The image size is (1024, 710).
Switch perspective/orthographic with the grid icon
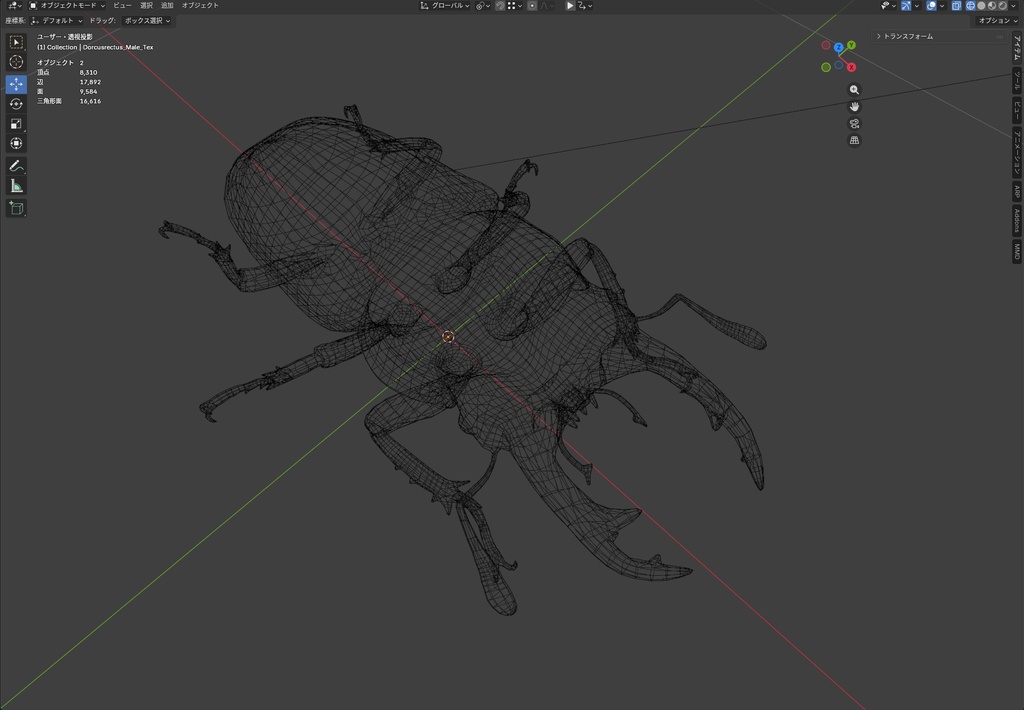coord(854,140)
